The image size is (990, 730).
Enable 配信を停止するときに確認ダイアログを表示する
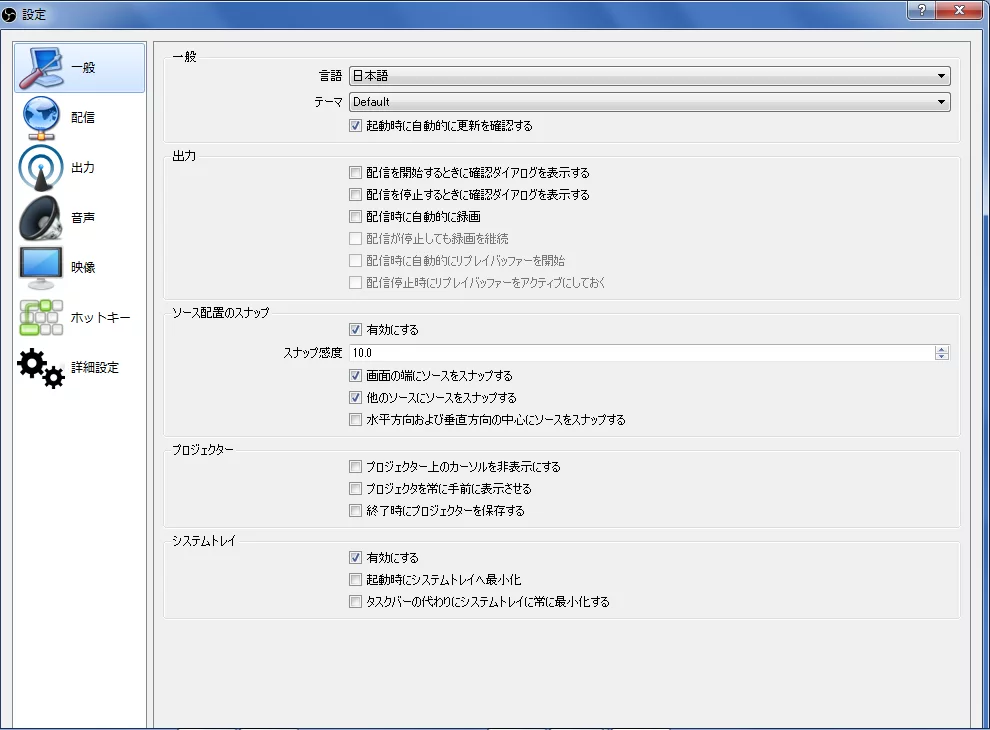pyautogui.click(x=355, y=194)
